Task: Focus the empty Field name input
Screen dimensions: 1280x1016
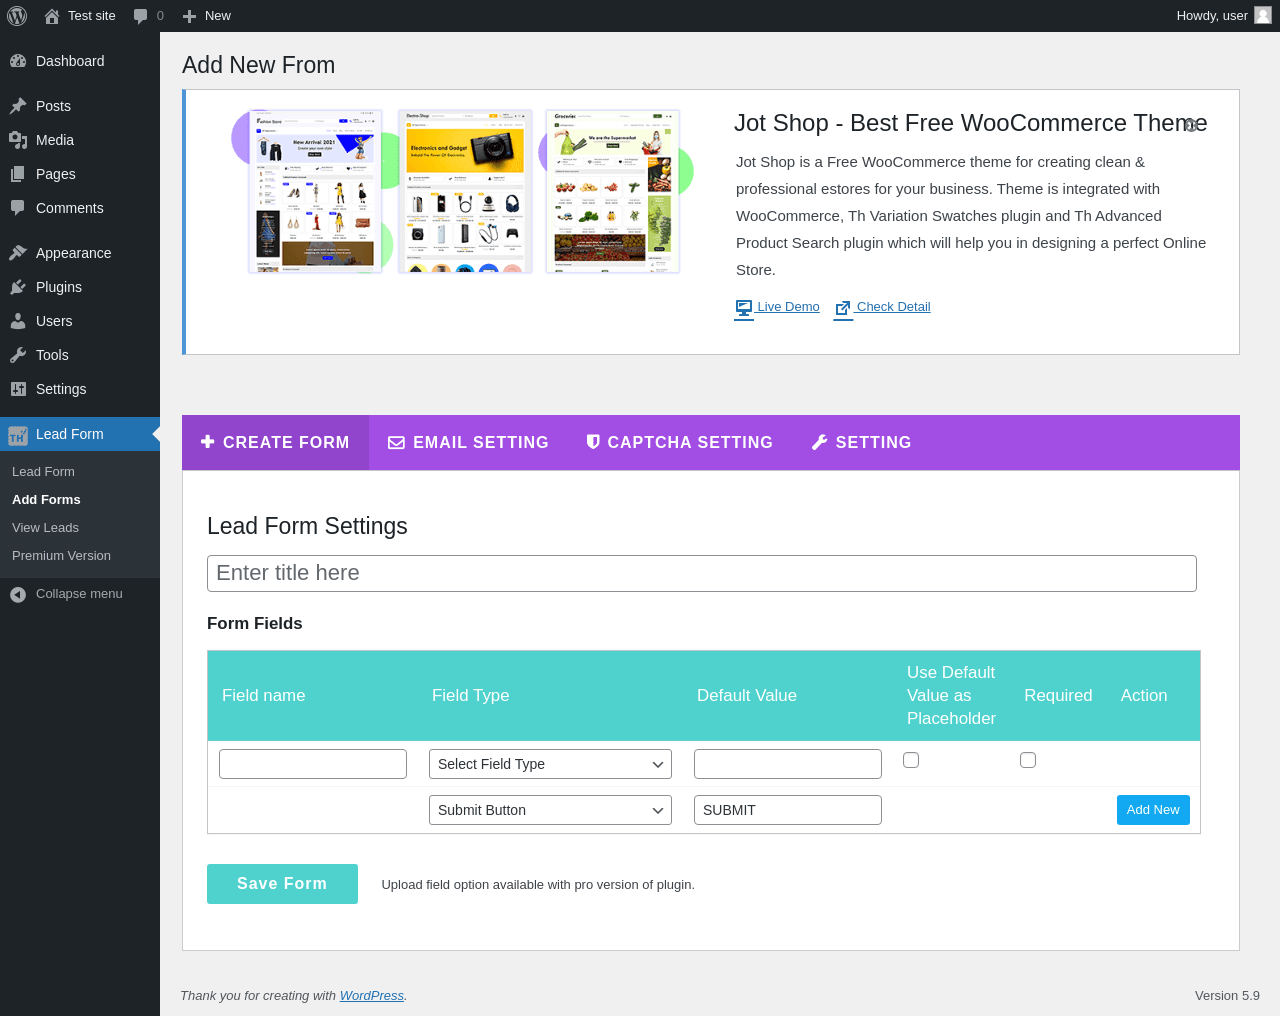Action: coord(313,764)
